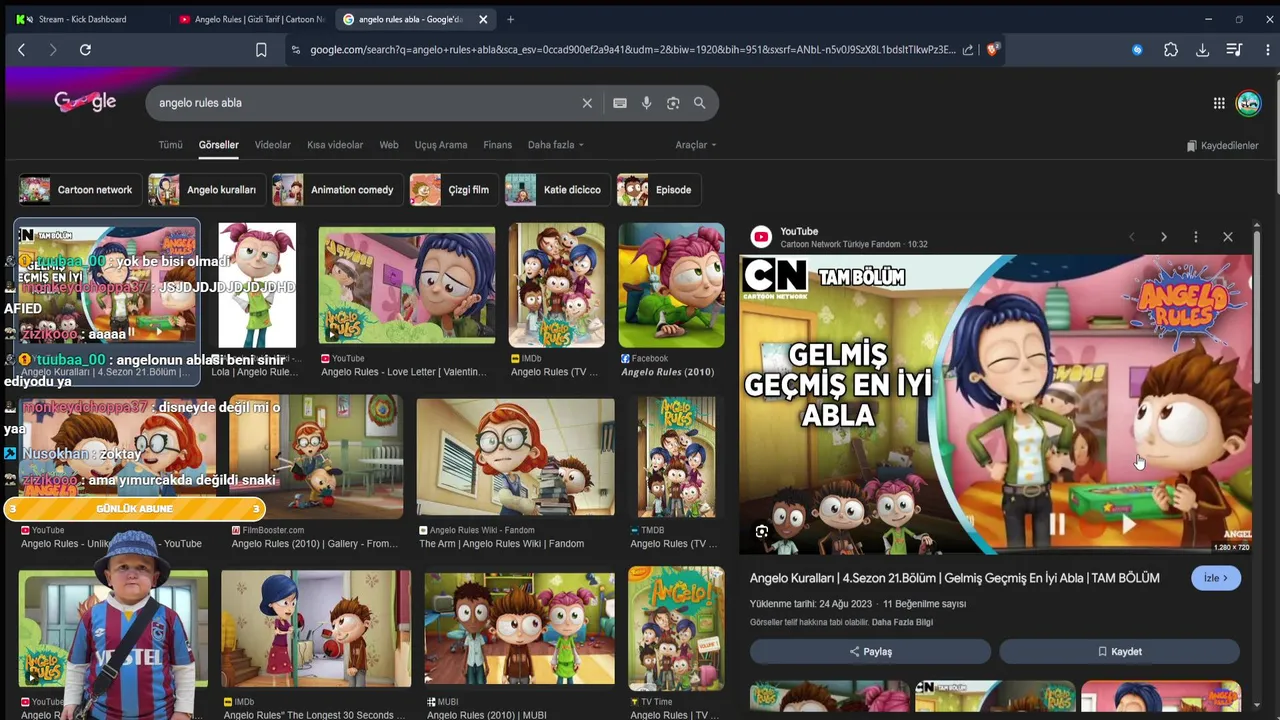Open the FilmBooster Angelo Rules Gallery thumbnail
Image resolution: width=1280 pixels, height=720 pixels.
(315, 457)
